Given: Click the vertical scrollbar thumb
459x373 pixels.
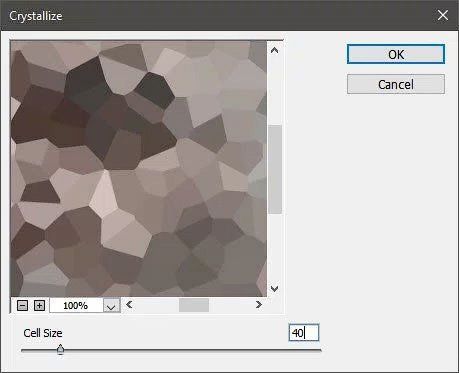Looking at the screenshot, I should 275,169.
